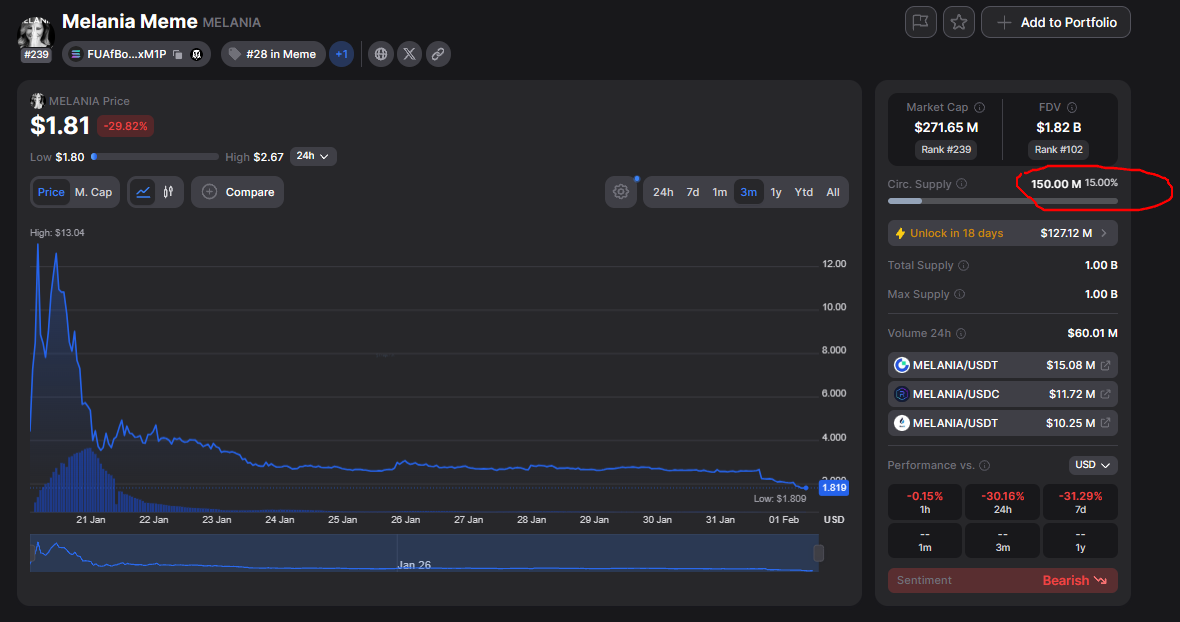Click Rank #239 badge
The width and height of the screenshot is (1180, 622).
click(x=946, y=150)
